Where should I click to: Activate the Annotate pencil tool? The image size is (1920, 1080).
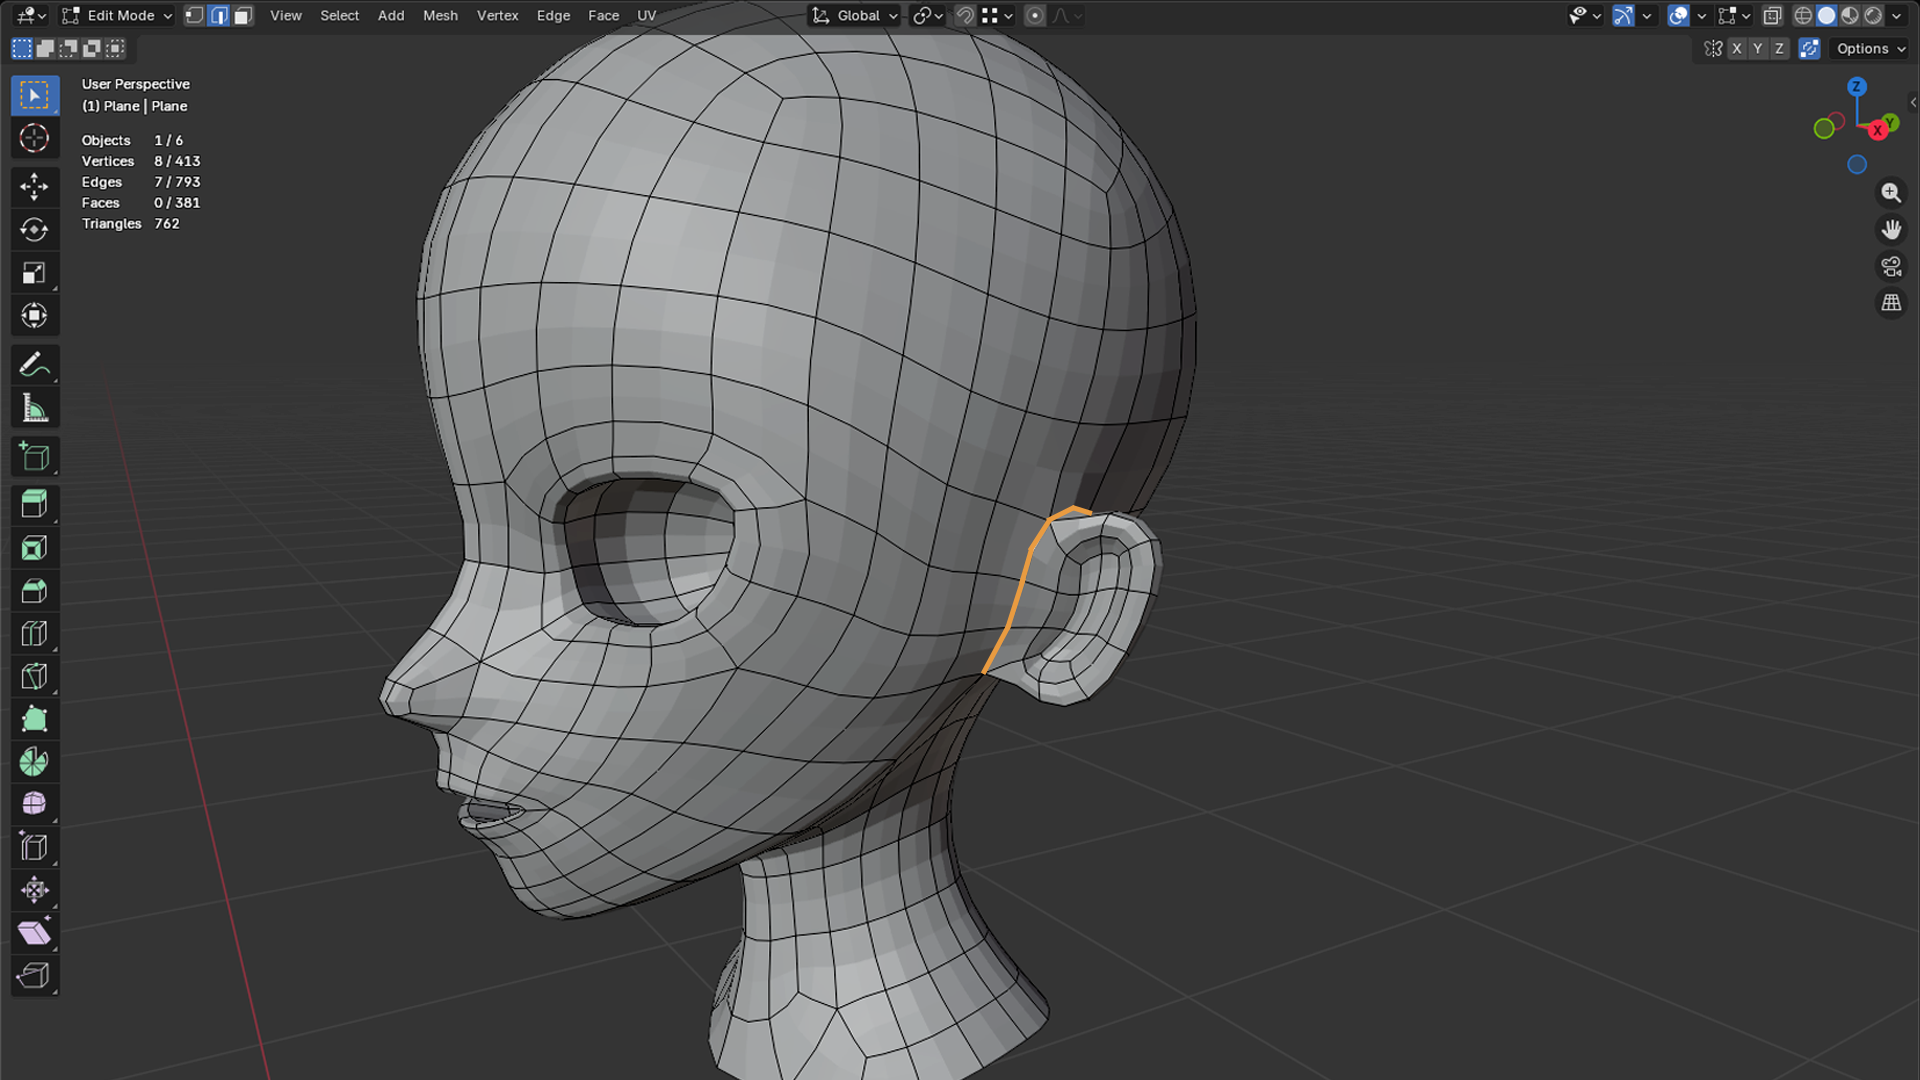(34, 365)
